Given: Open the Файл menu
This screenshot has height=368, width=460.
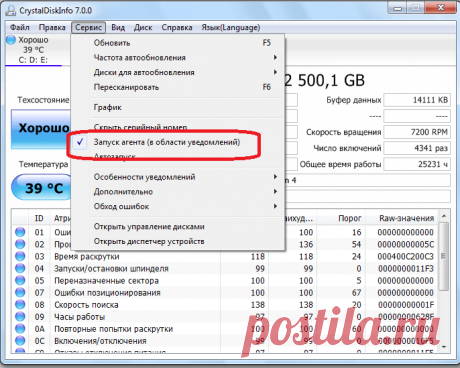Looking at the screenshot, I should click(20, 27).
